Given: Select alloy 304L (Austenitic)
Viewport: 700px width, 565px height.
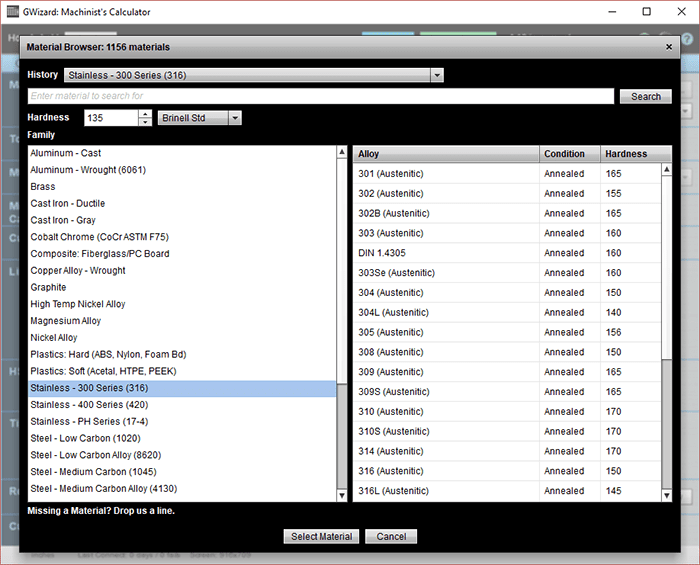Looking at the screenshot, I should 507,312.
